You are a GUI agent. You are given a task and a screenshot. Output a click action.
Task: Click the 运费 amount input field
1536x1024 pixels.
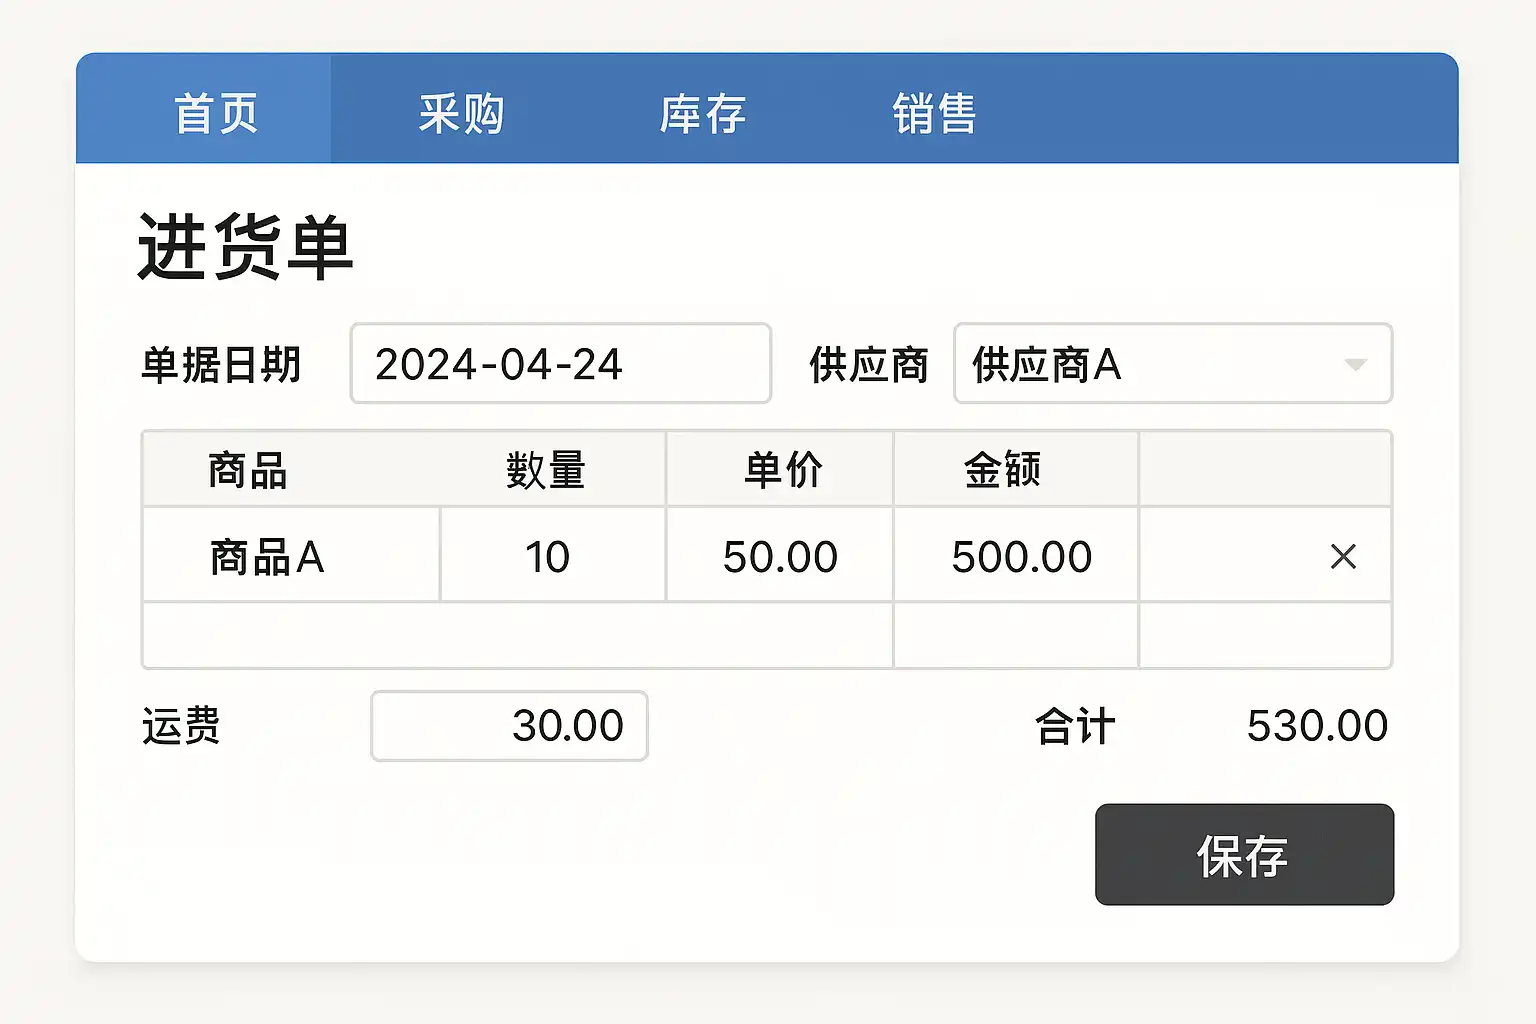coord(509,726)
